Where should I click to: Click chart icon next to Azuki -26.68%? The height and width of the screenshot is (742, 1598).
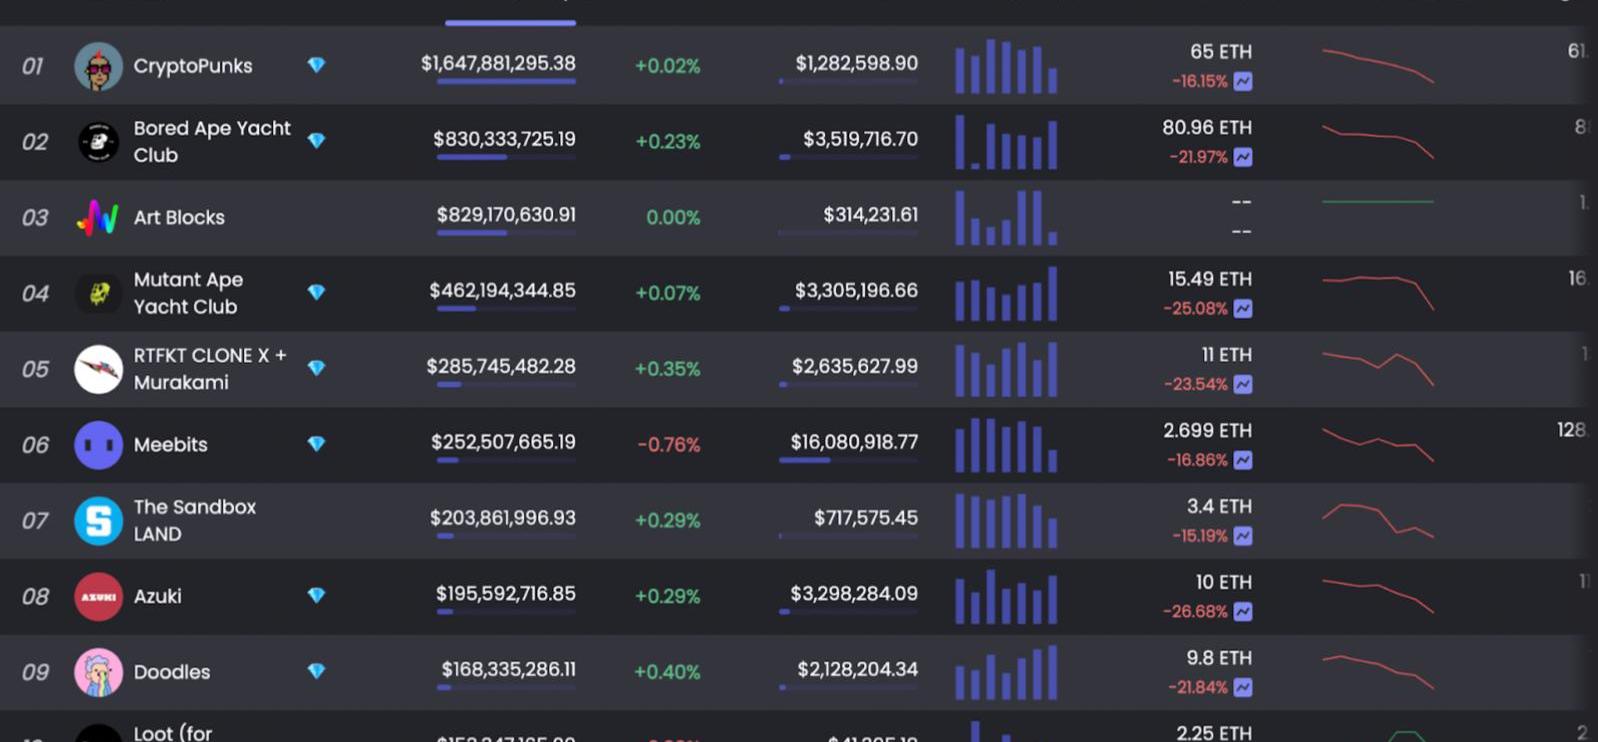tap(1243, 612)
